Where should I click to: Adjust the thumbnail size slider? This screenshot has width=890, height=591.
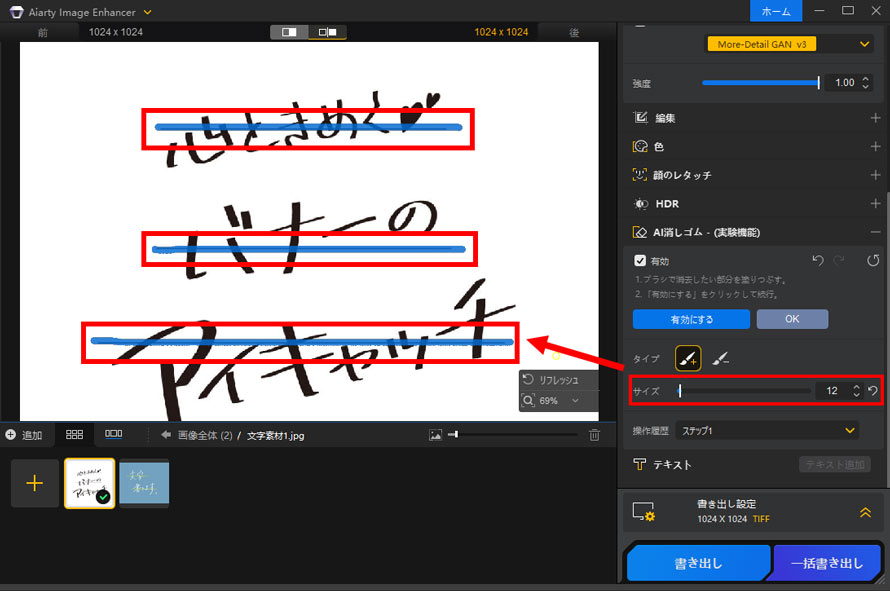[513, 435]
